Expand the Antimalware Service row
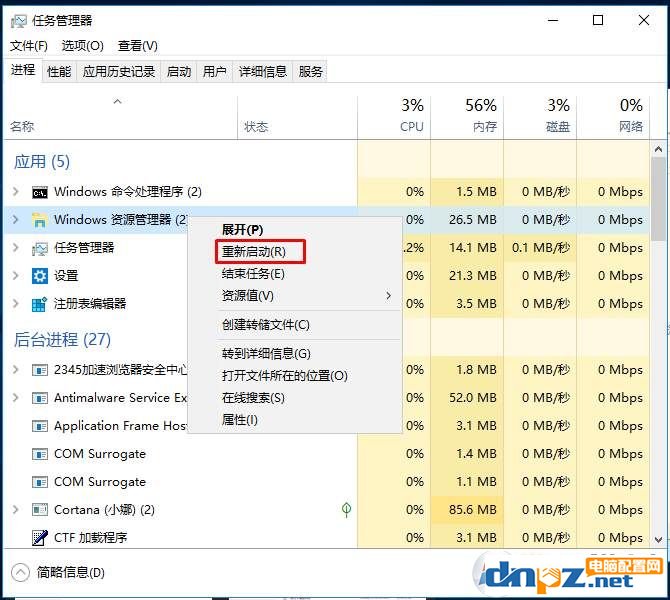Screen dimensions: 670x600 (x=16, y=397)
